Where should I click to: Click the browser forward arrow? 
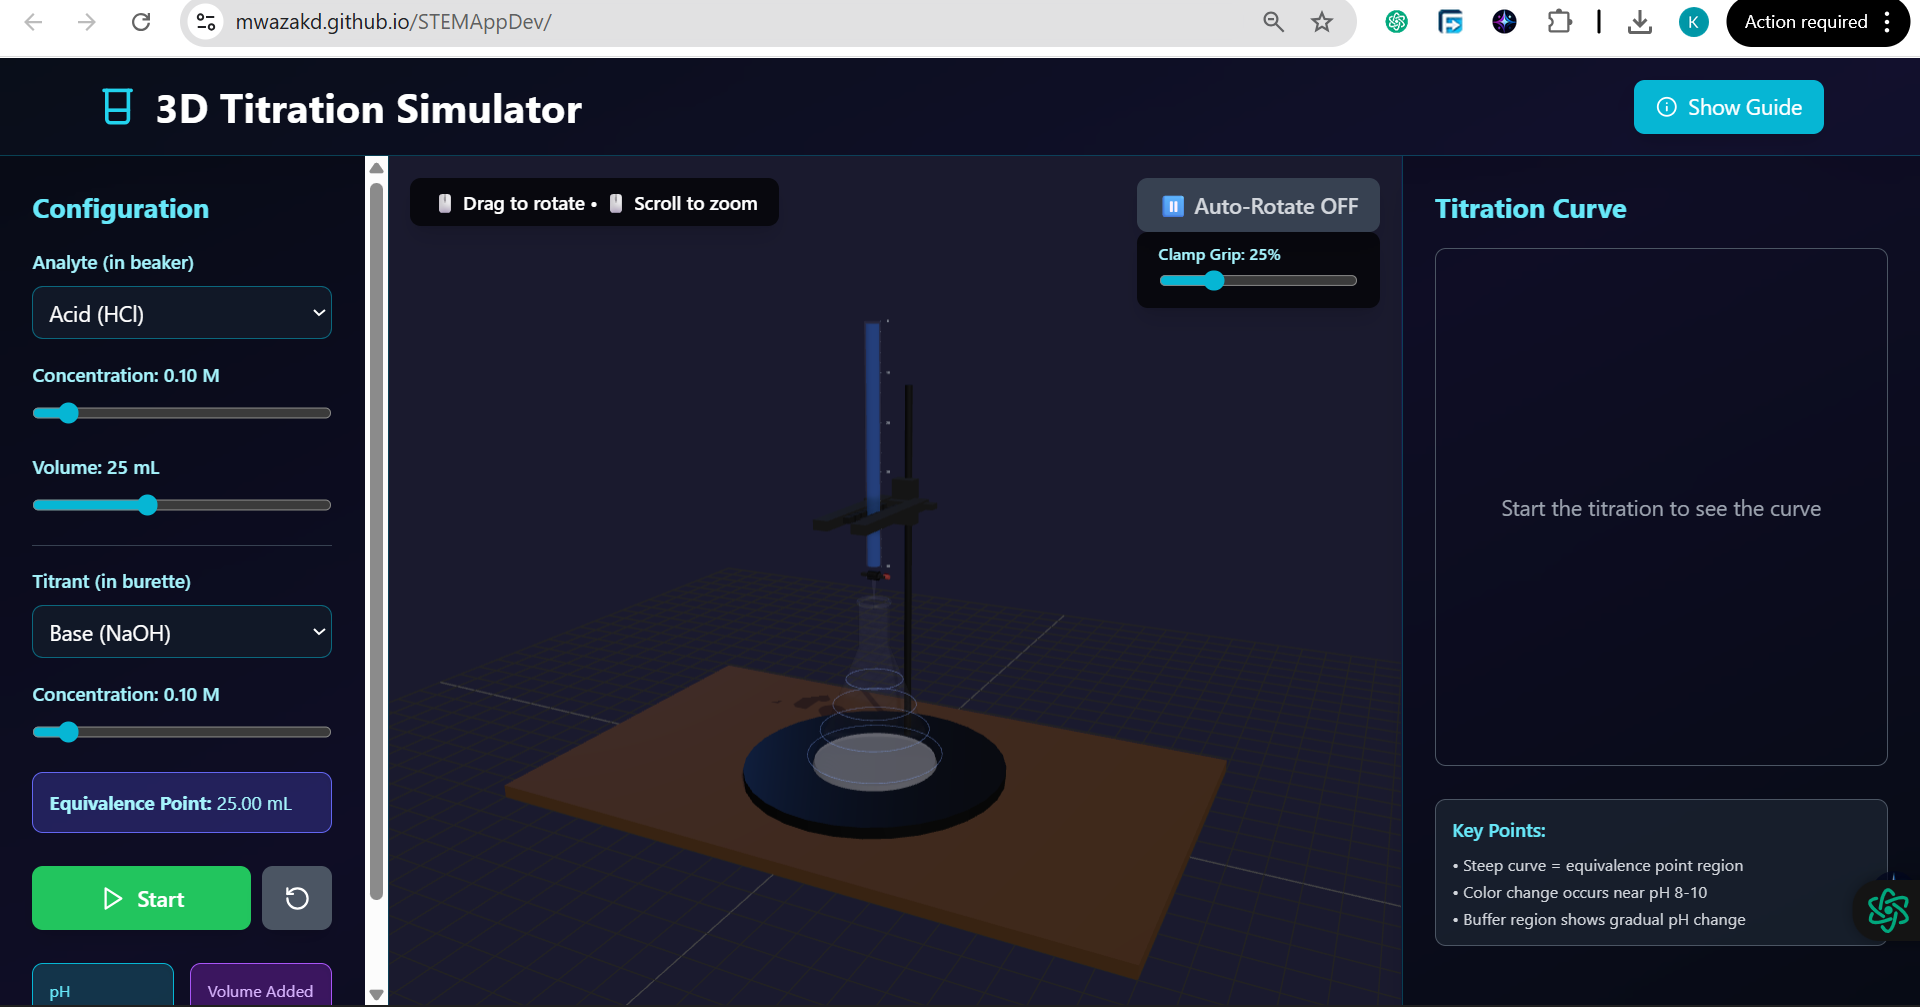click(x=87, y=22)
